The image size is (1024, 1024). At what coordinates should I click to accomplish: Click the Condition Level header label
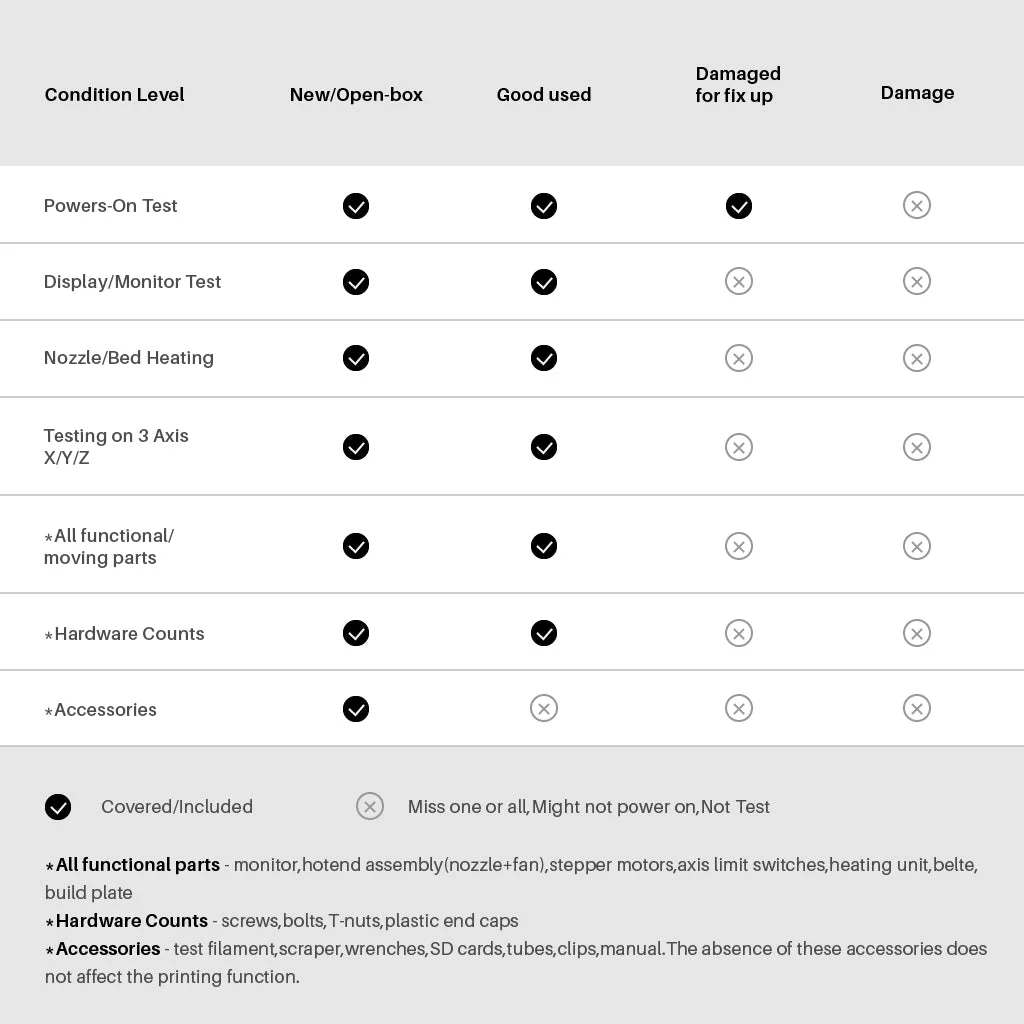pyautogui.click(x=114, y=95)
